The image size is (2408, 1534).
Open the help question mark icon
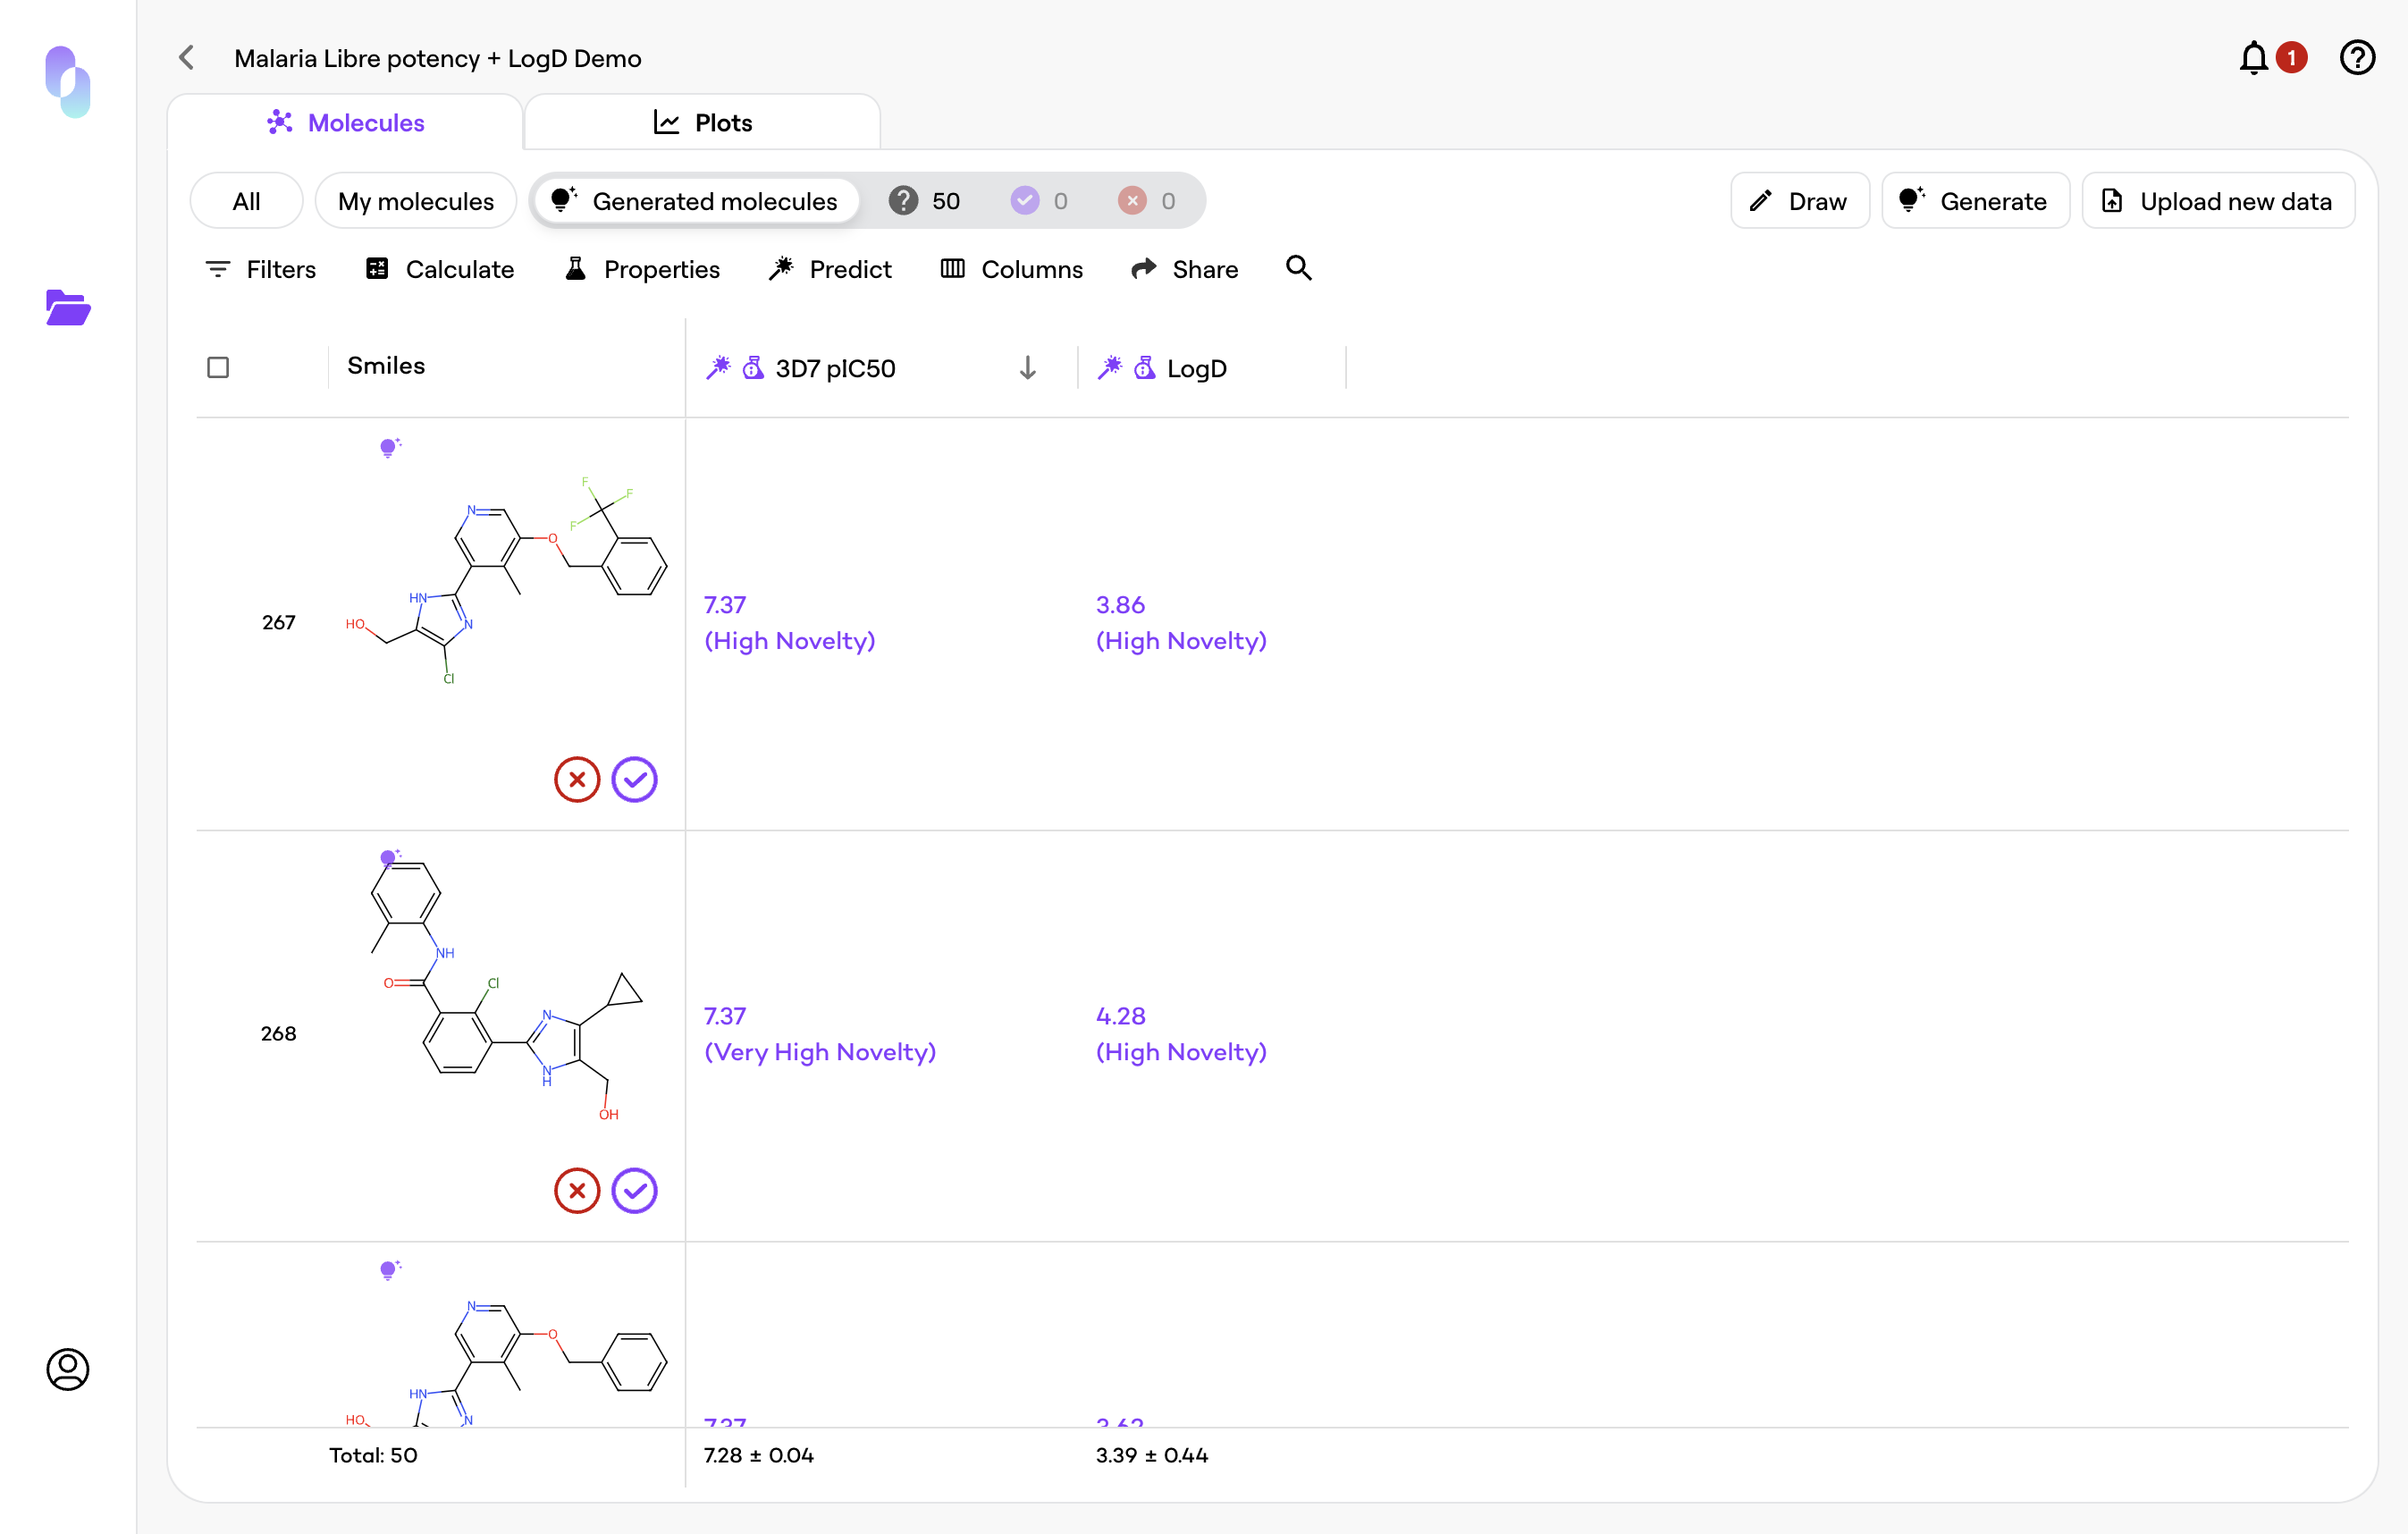coord(2356,58)
